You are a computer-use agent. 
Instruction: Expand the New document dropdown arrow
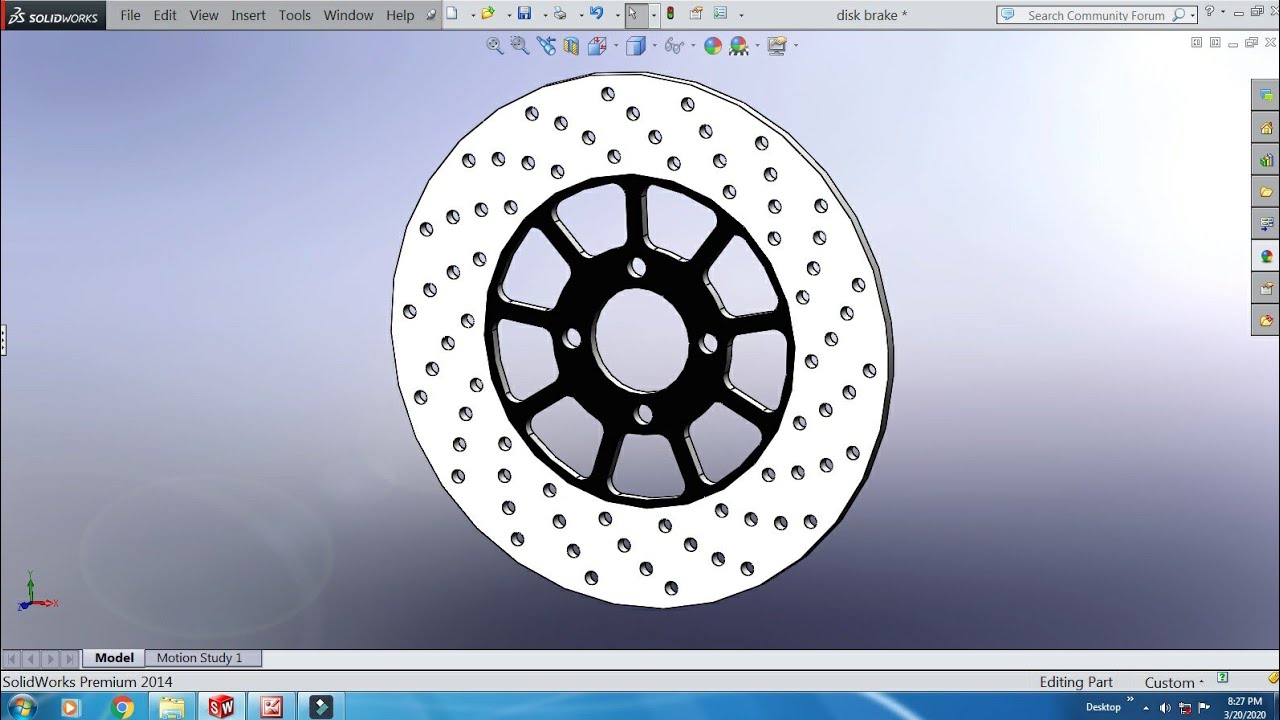(471, 15)
